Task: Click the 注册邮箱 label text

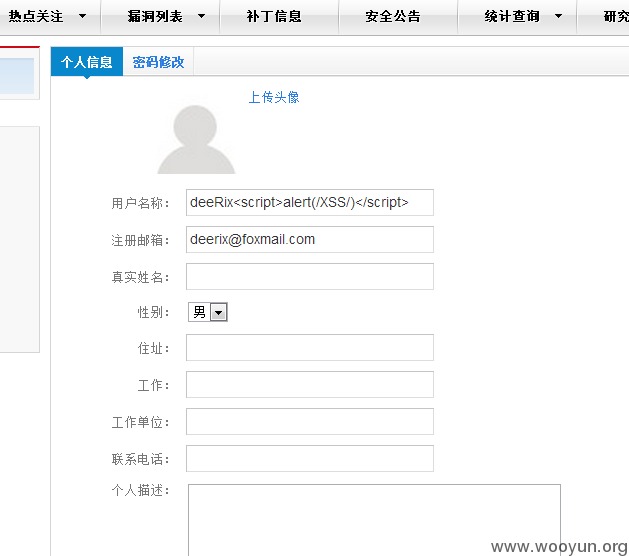Action: click(140, 240)
